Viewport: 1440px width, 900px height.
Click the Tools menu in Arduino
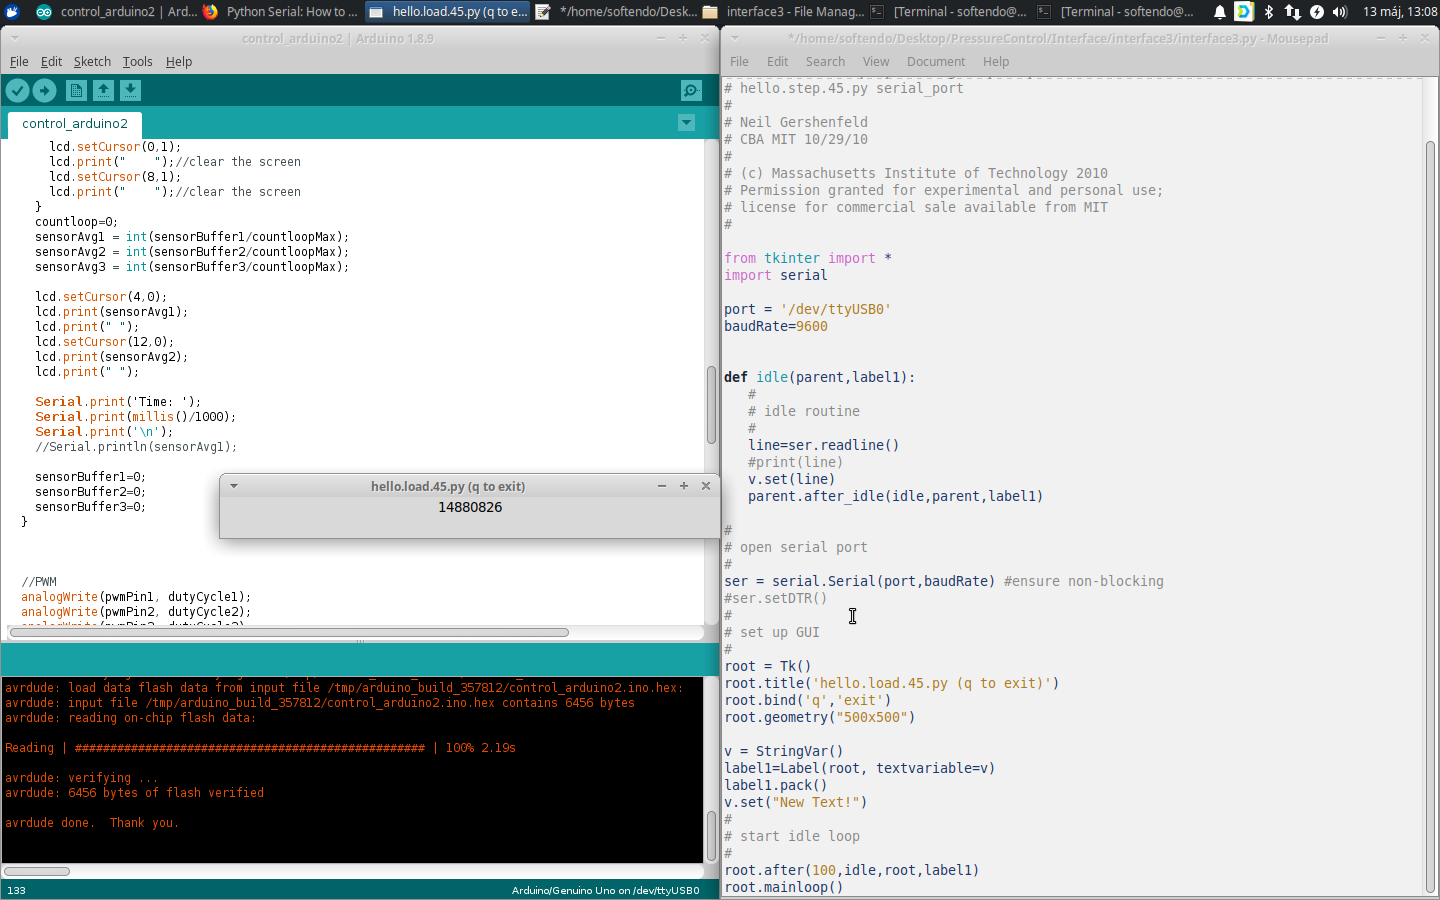[x=137, y=61]
